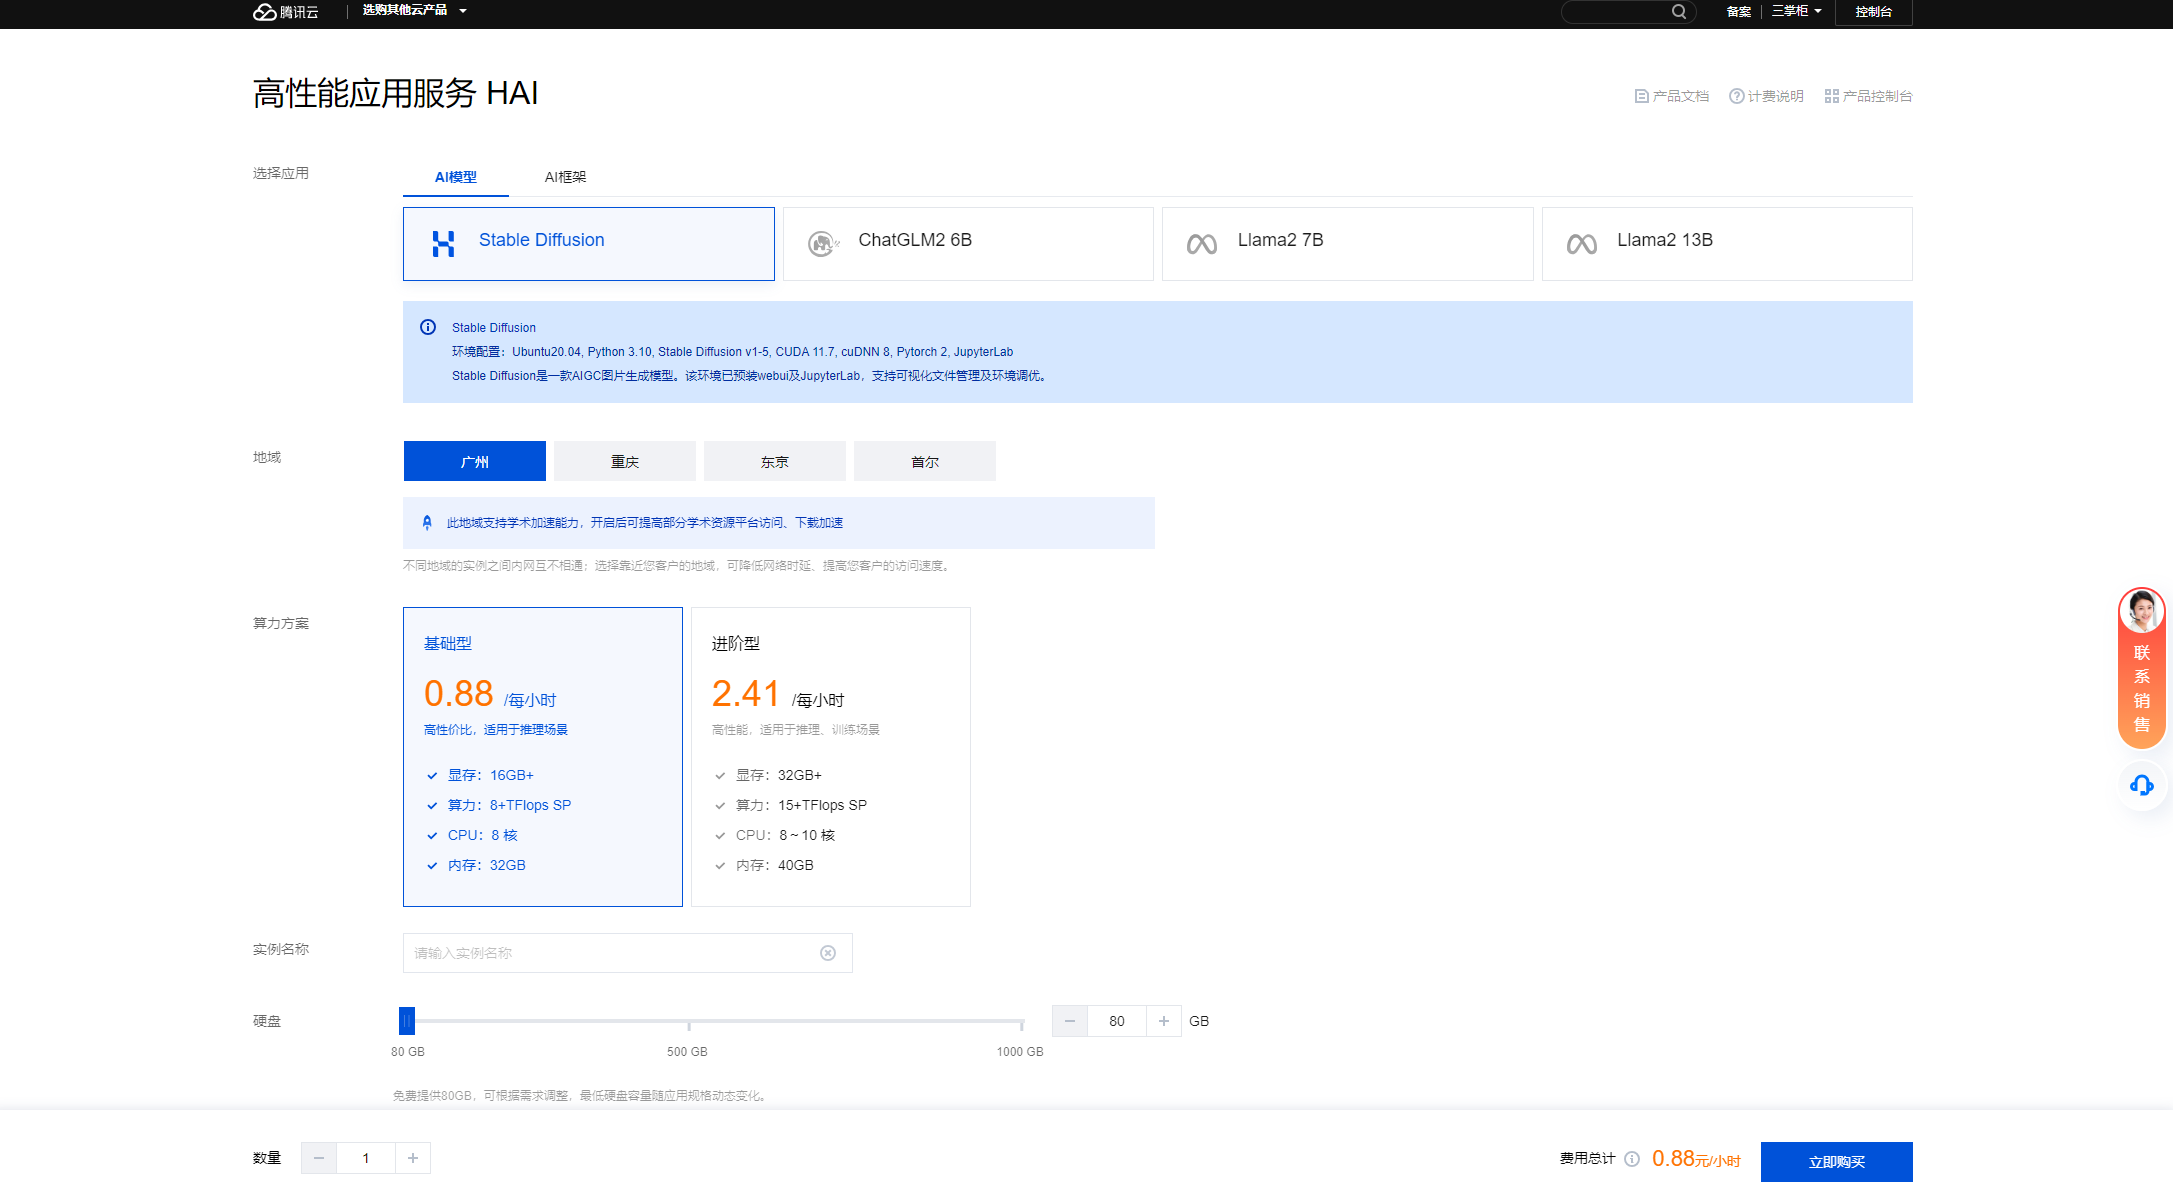Expand the 选购其他云产品 dropdown
2173x1195 pixels.
pyautogui.click(x=413, y=11)
